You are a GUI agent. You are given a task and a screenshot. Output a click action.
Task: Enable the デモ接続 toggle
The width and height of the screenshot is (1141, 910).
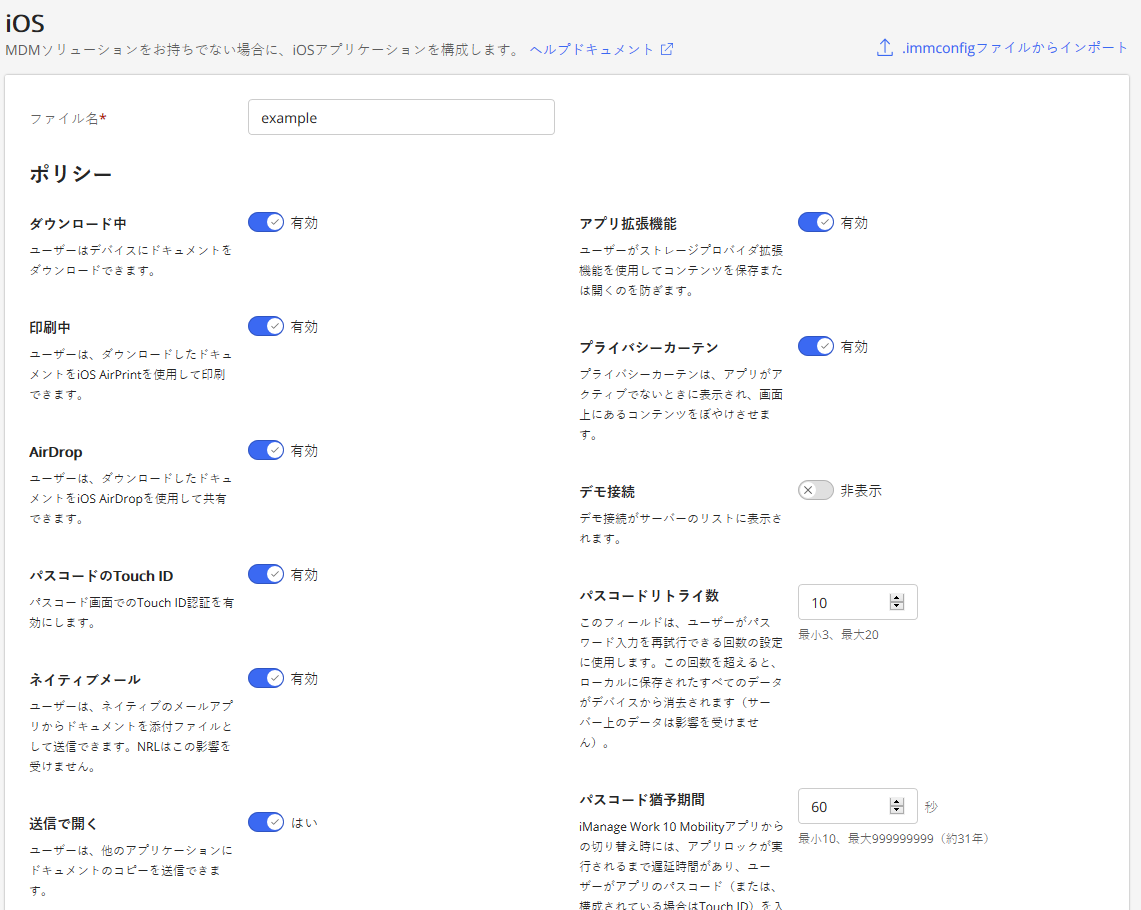[x=816, y=490]
